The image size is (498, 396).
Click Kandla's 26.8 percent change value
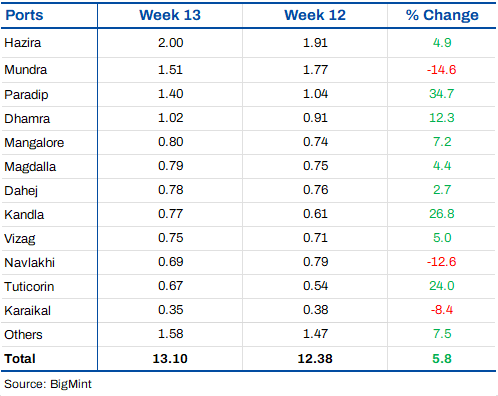coord(442,214)
